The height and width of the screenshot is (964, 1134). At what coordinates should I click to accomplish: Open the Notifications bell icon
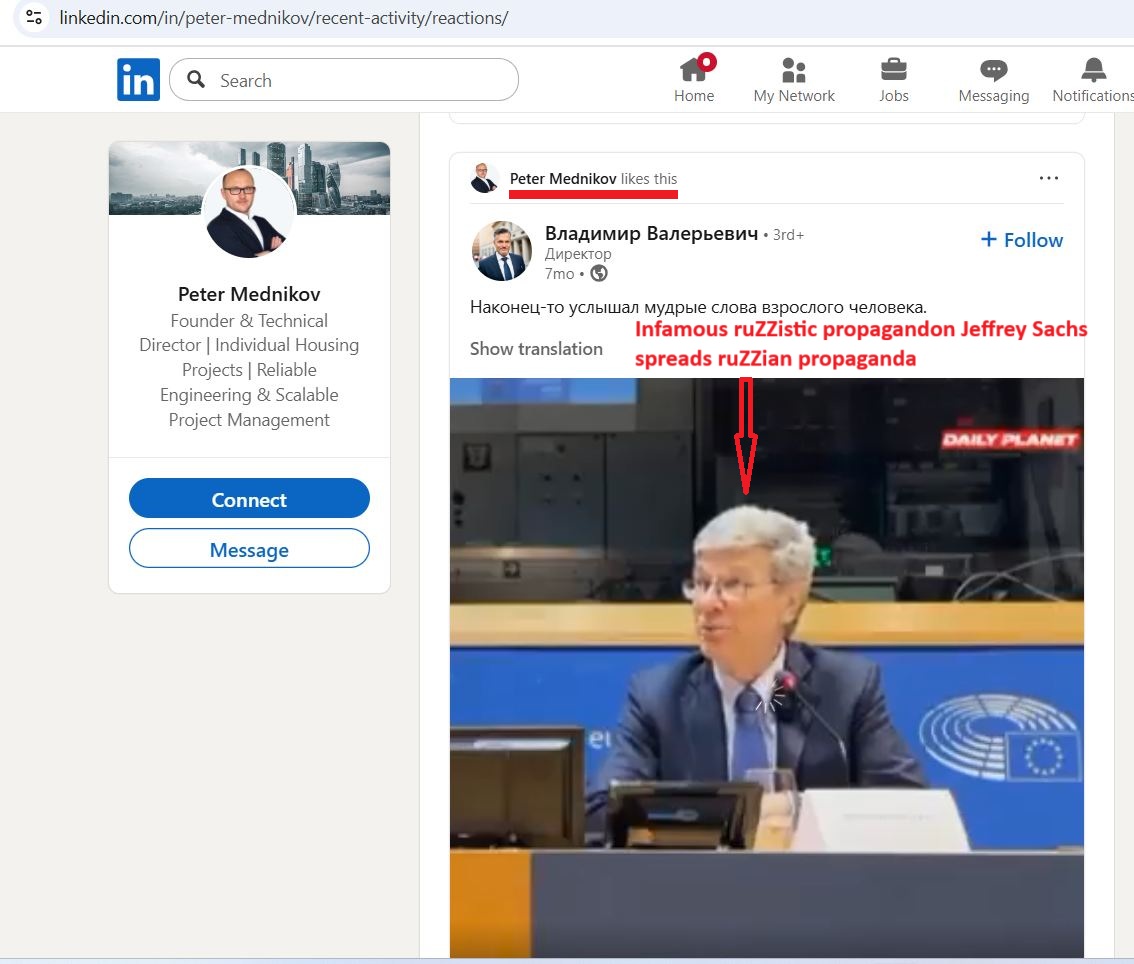click(x=1094, y=70)
